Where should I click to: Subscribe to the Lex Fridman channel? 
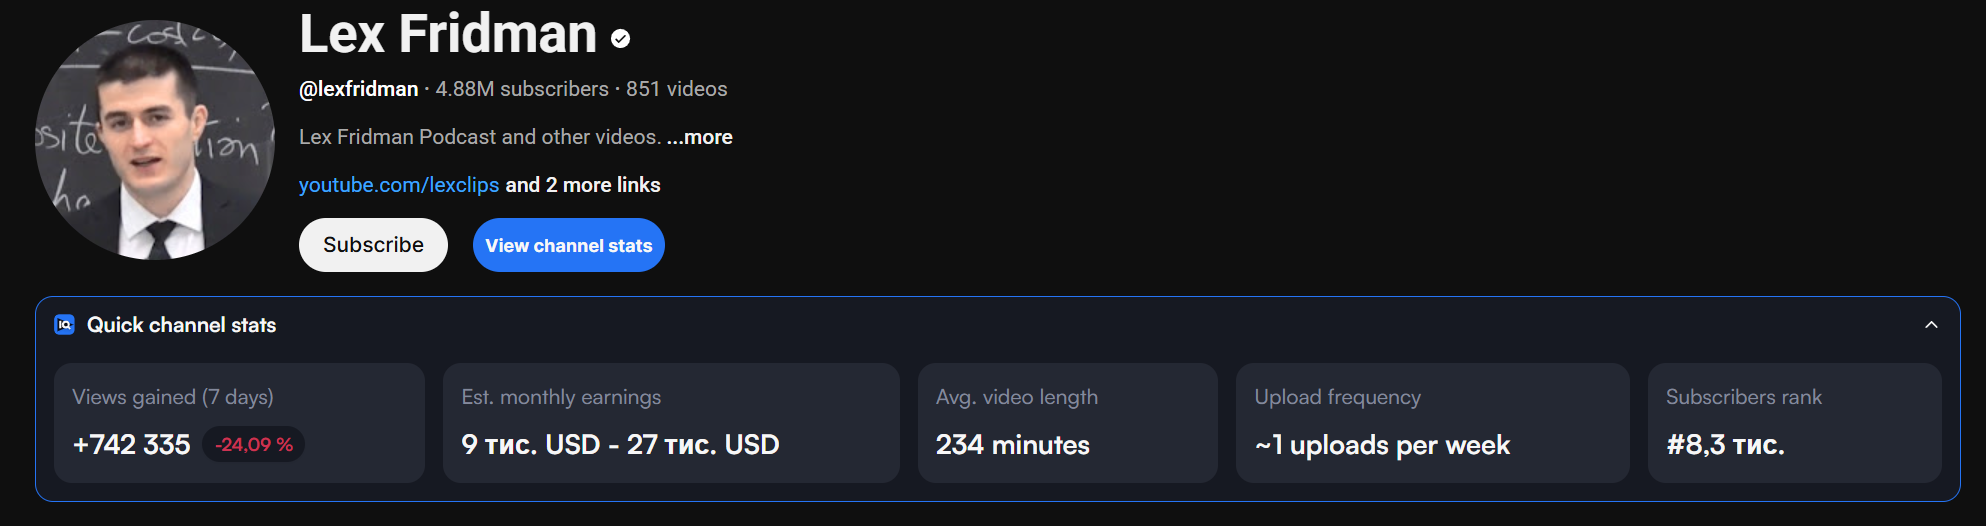click(373, 245)
